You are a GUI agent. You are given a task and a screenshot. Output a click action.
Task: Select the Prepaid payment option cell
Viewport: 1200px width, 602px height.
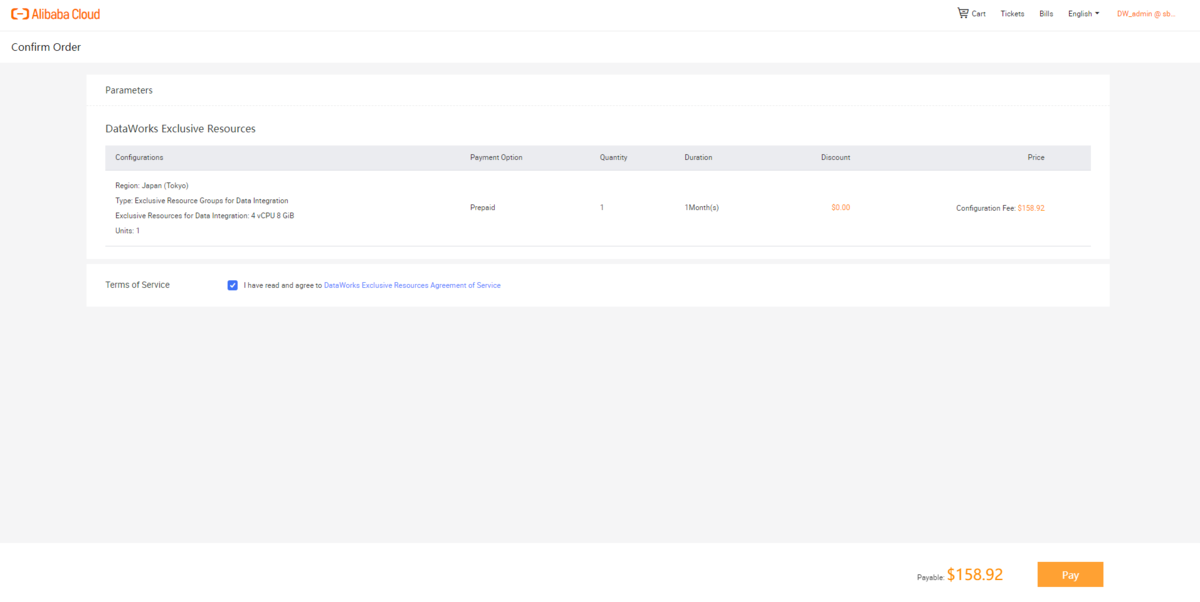coord(482,208)
